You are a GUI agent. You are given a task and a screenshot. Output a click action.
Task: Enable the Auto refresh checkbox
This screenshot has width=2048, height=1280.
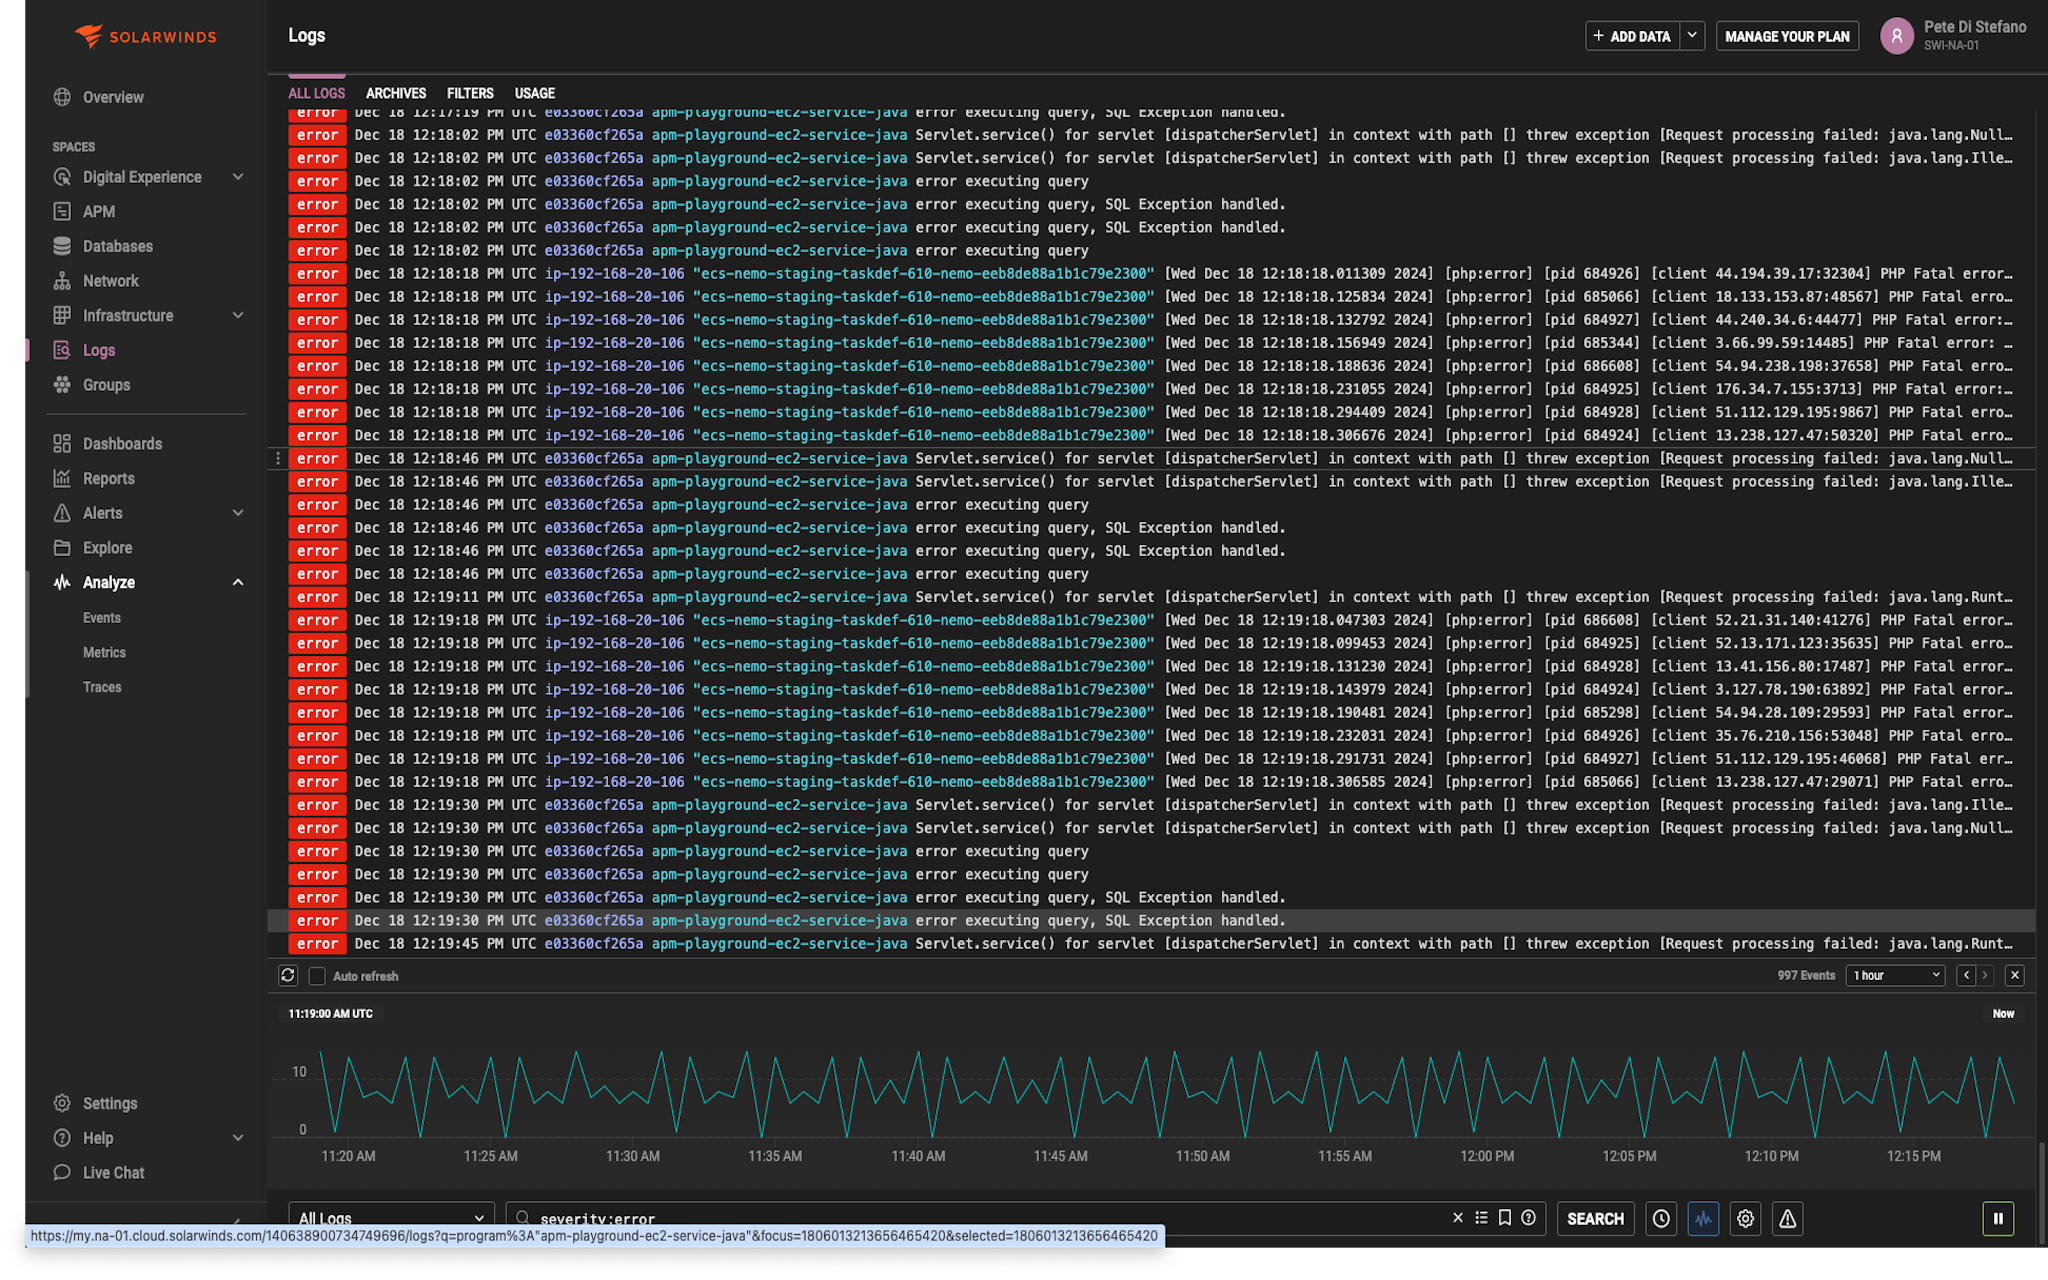coord(317,975)
